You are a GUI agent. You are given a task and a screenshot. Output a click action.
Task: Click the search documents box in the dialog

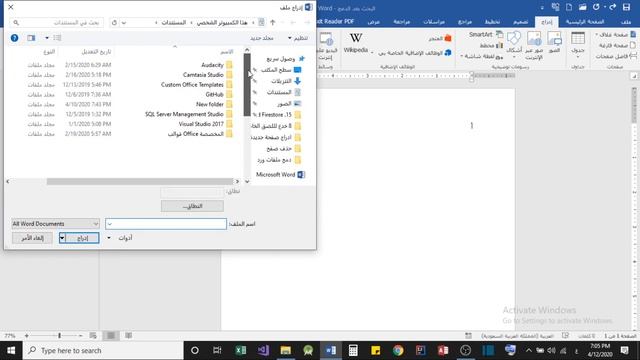56,22
